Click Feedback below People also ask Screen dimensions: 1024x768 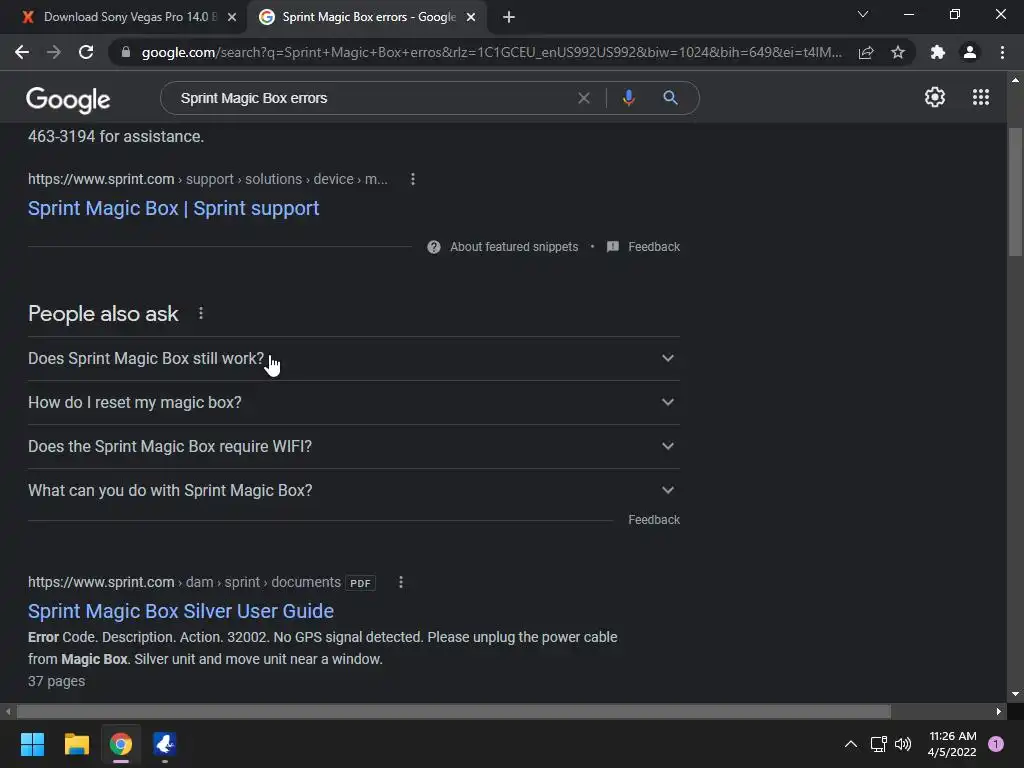coord(654,520)
